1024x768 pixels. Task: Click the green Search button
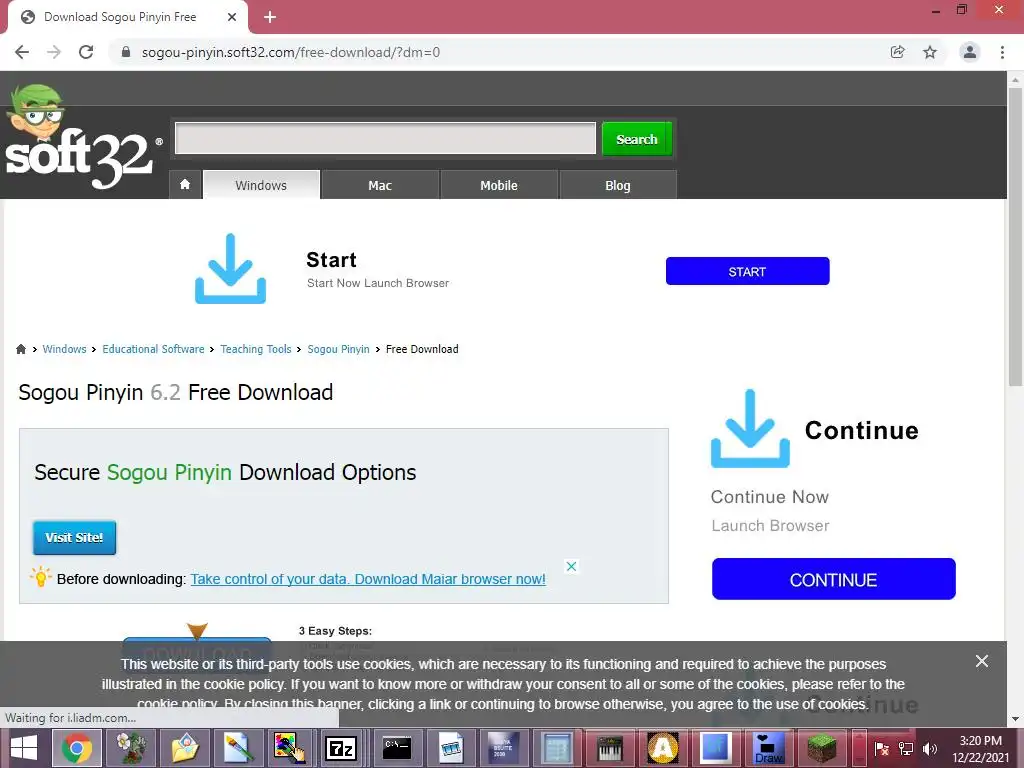[x=637, y=139]
